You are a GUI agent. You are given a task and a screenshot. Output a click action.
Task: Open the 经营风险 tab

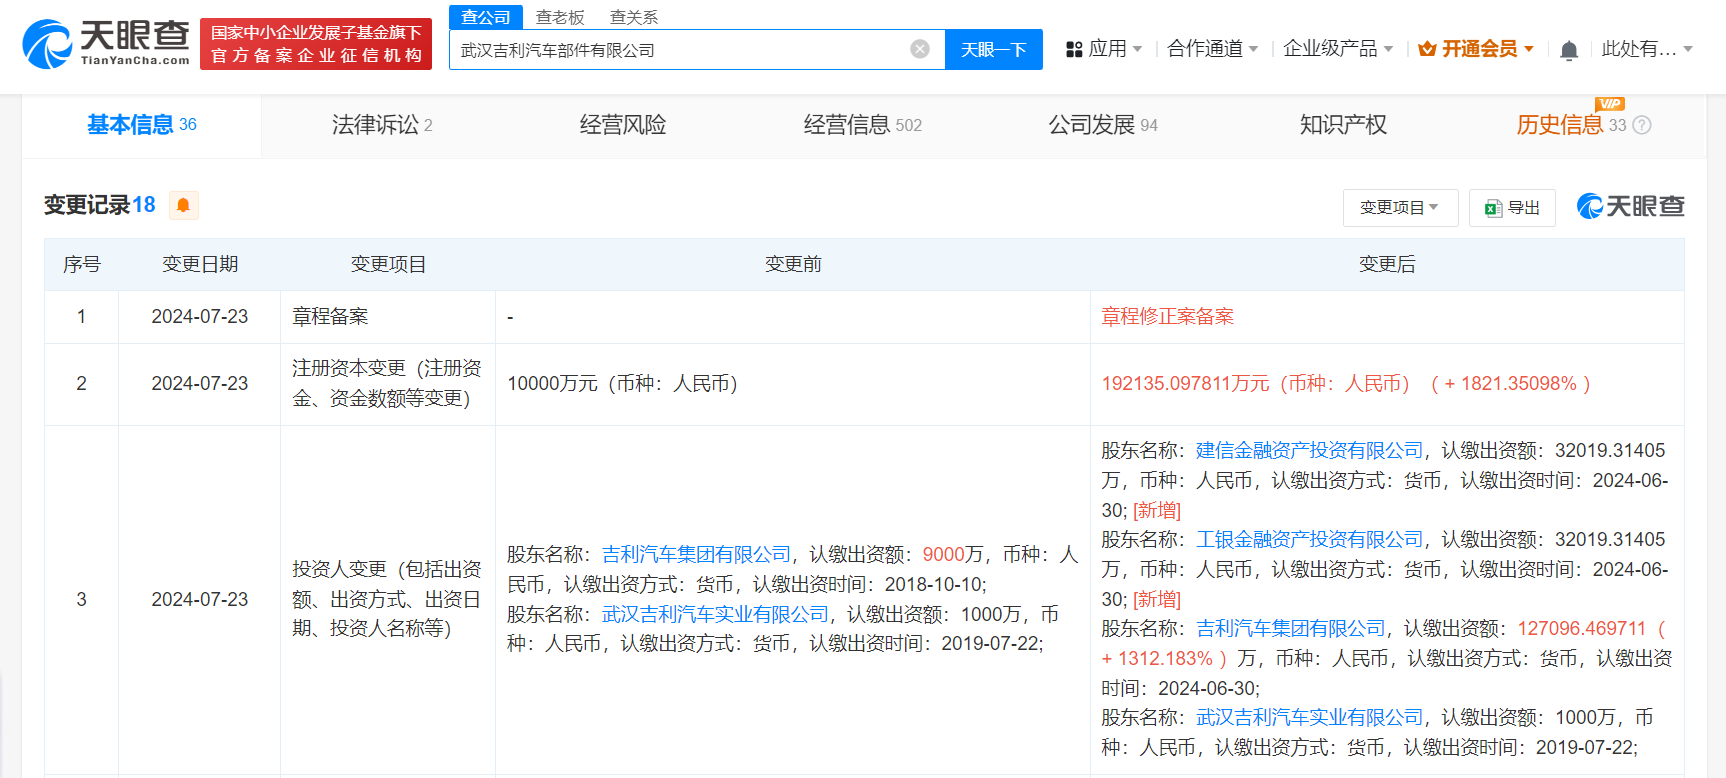pyautogui.click(x=622, y=125)
